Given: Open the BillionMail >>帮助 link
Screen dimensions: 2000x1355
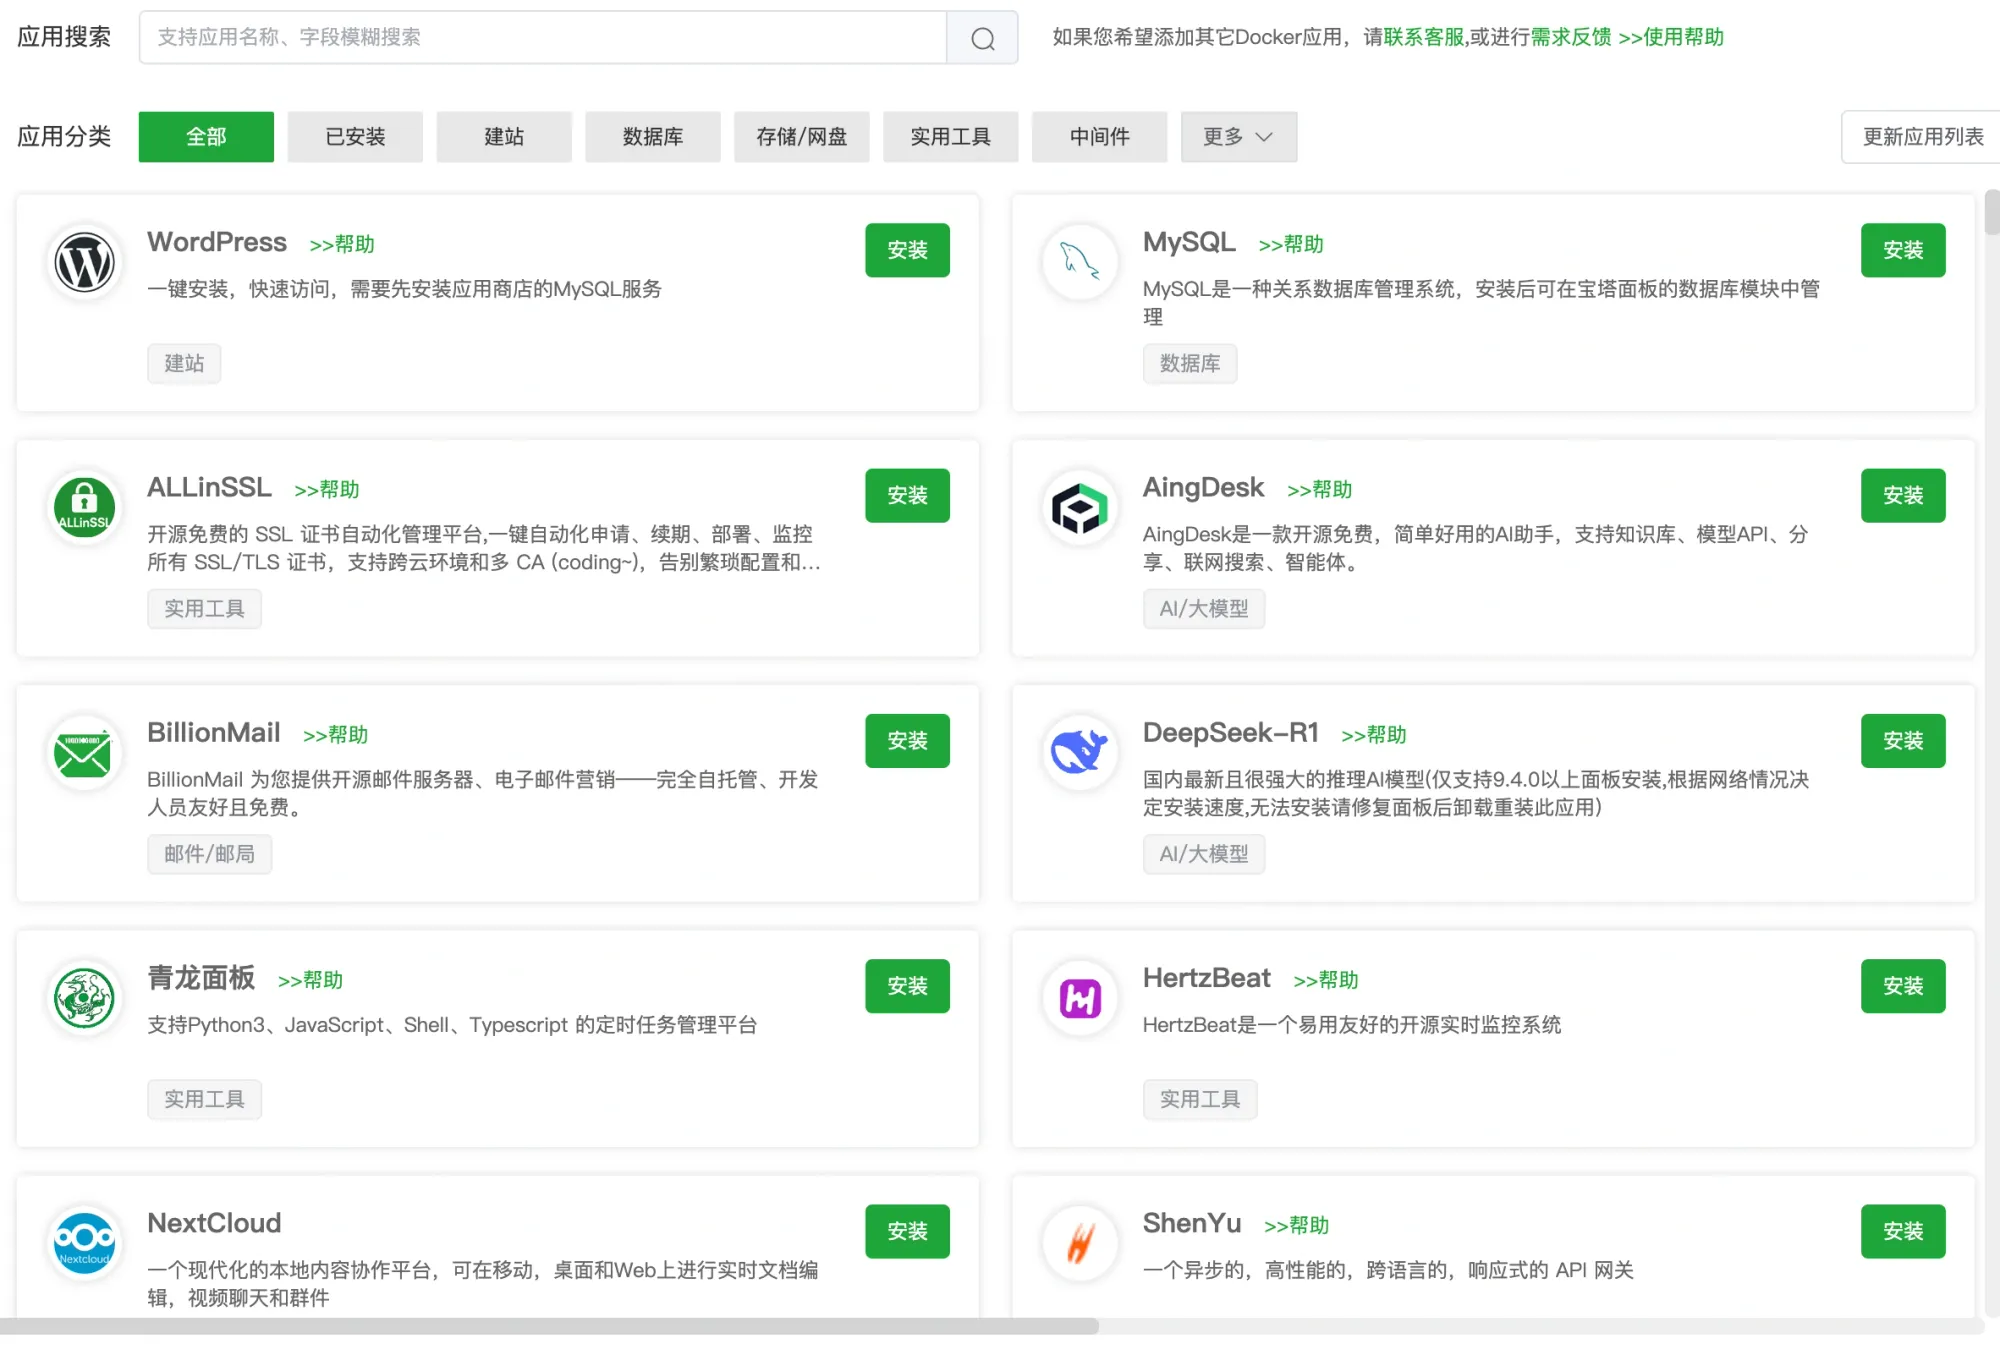Looking at the screenshot, I should click(x=336, y=735).
